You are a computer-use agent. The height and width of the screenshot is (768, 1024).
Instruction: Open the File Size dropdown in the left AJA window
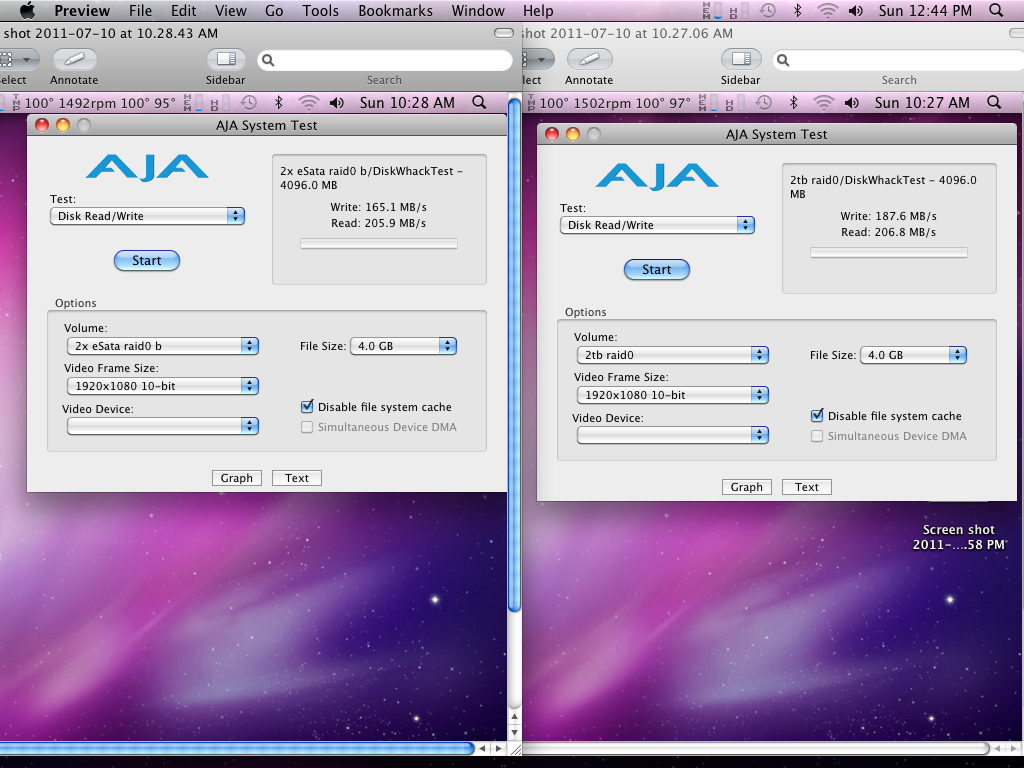tap(404, 346)
